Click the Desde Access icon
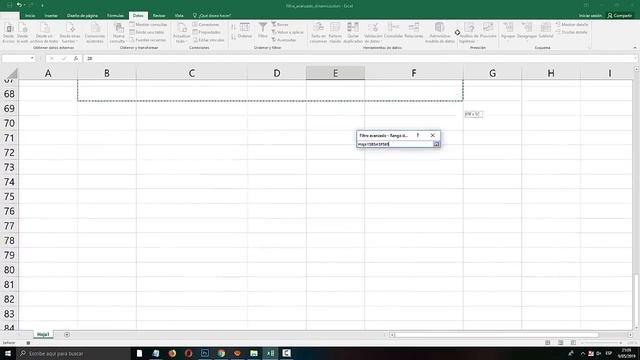Image resolution: width=640 pixels, height=360 pixels. pyautogui.click(x=9, y=33)
